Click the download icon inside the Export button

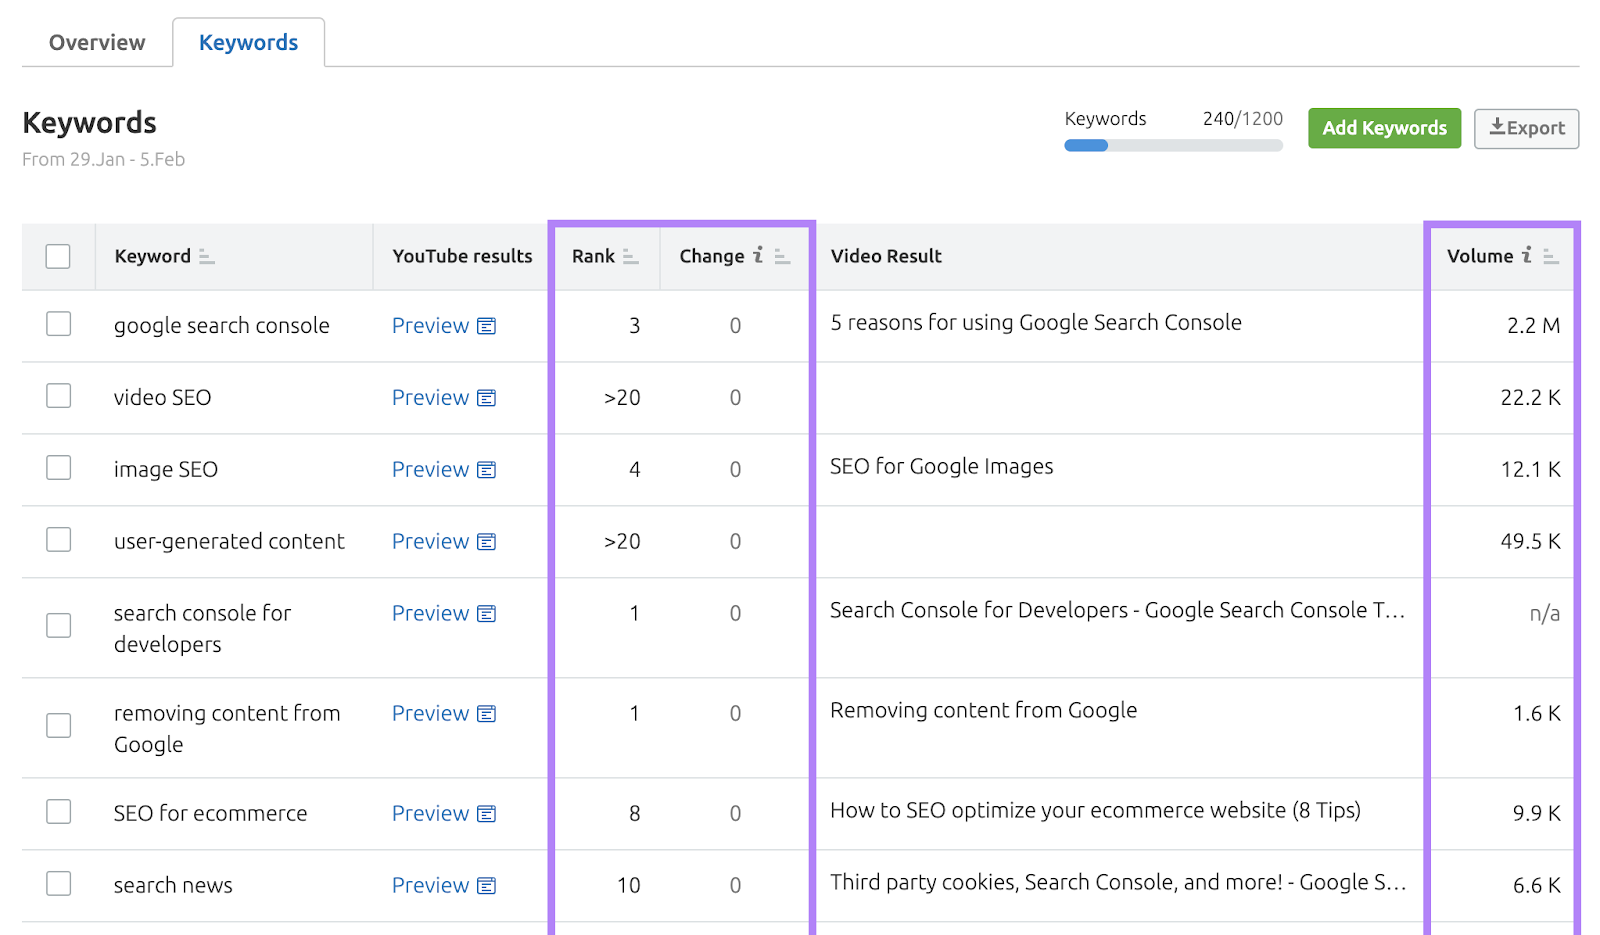1497,128
